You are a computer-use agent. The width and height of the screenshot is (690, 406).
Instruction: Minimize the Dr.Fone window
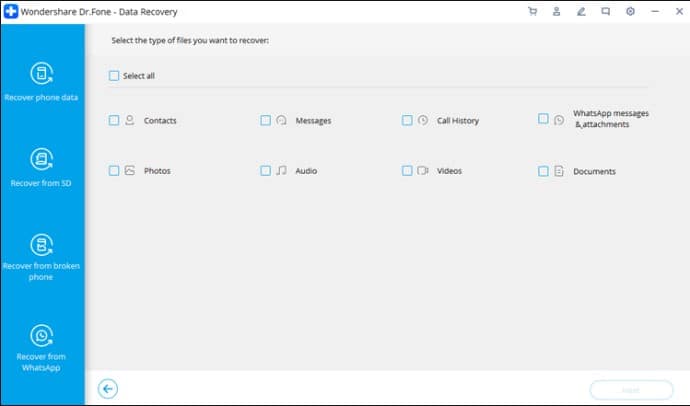[655, 11]
